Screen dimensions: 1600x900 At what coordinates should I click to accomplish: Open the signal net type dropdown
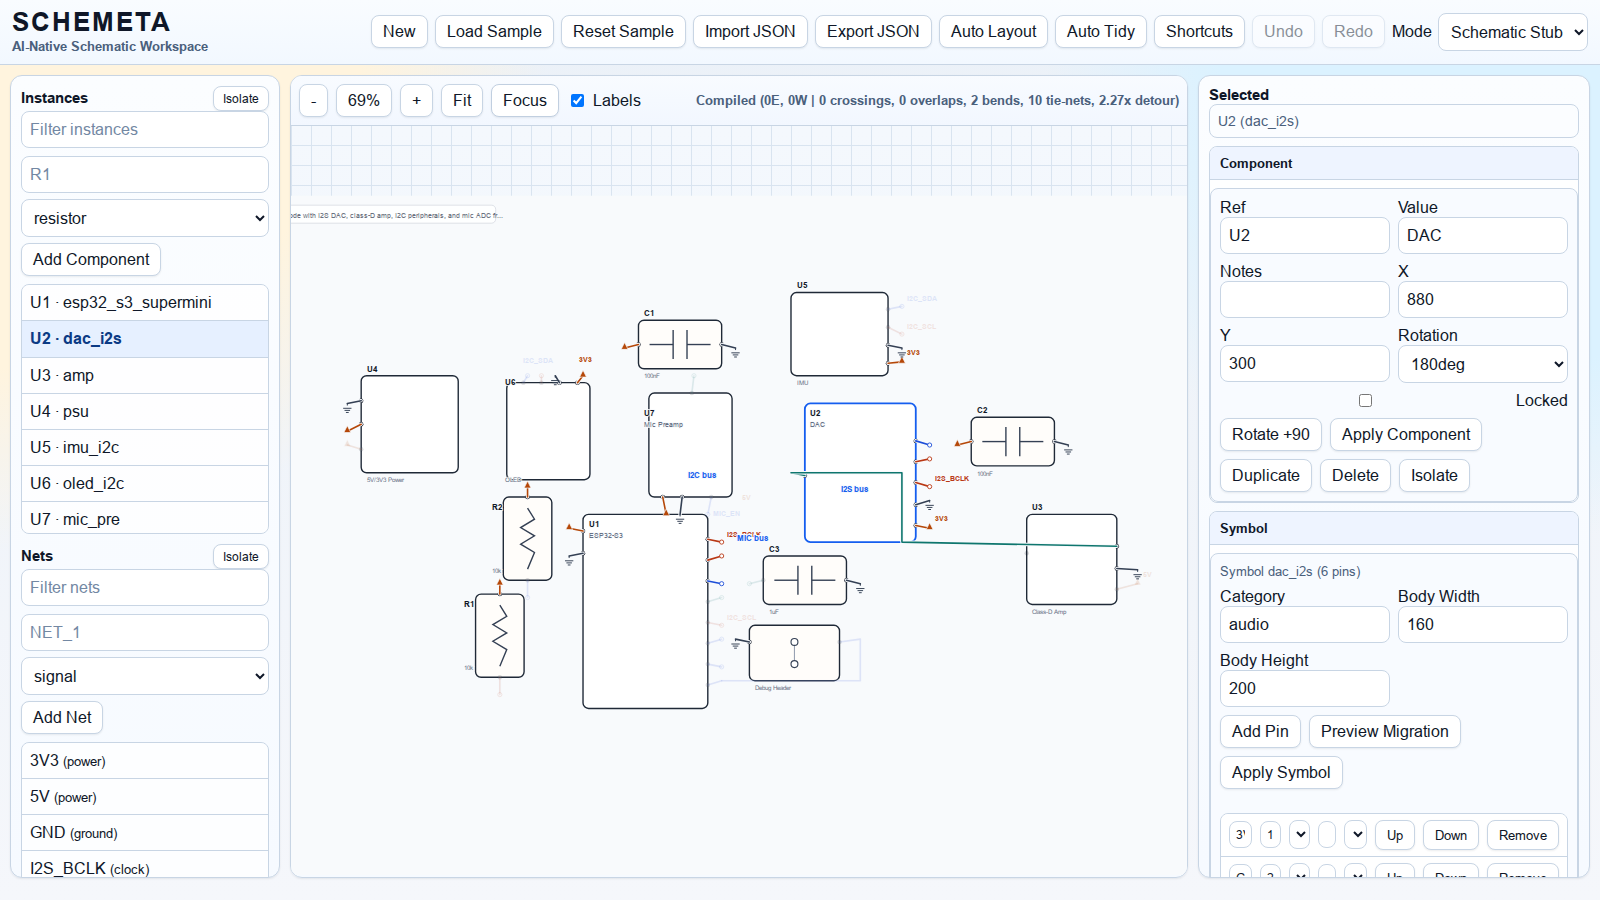click(145, 676)
